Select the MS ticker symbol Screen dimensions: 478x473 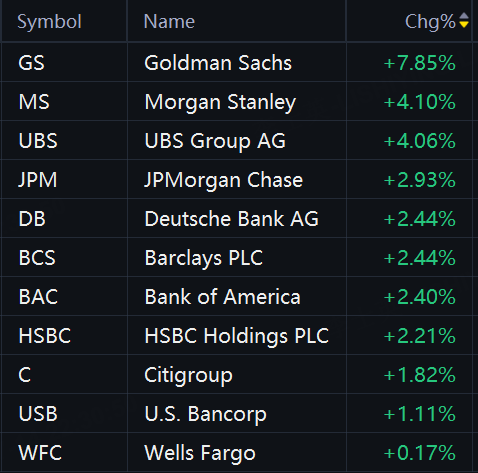[x=34, y=102]
